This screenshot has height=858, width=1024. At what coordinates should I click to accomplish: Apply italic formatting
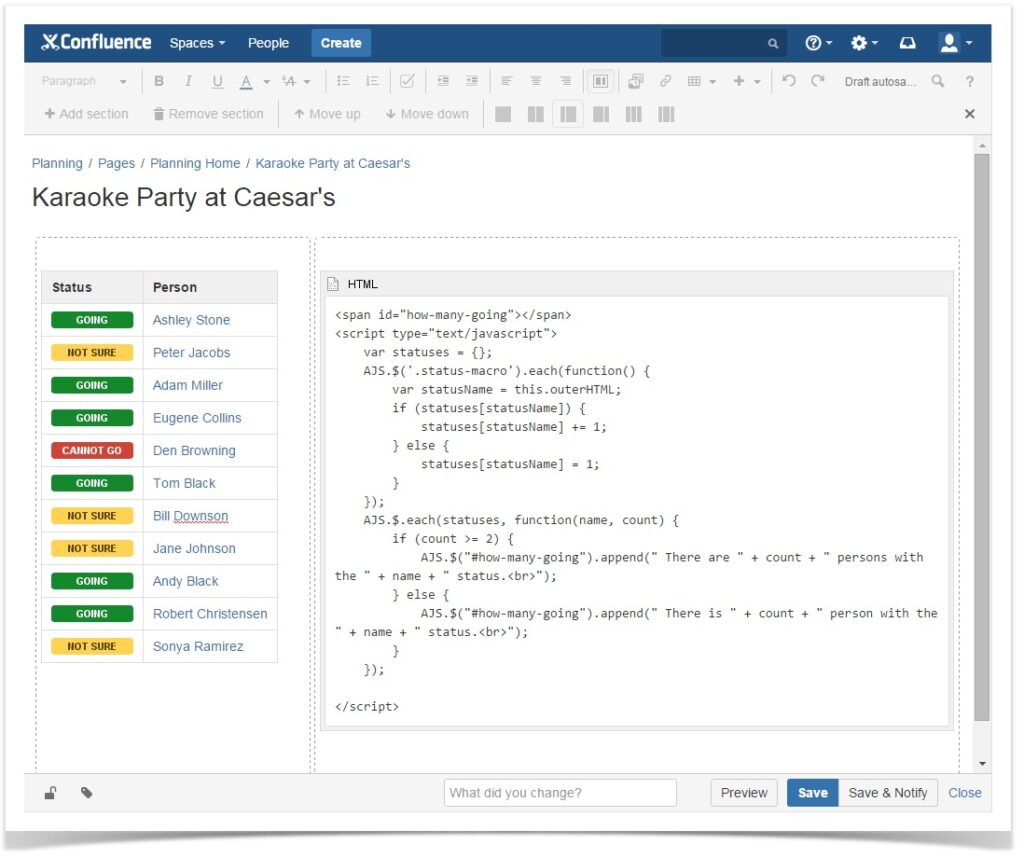188,81
